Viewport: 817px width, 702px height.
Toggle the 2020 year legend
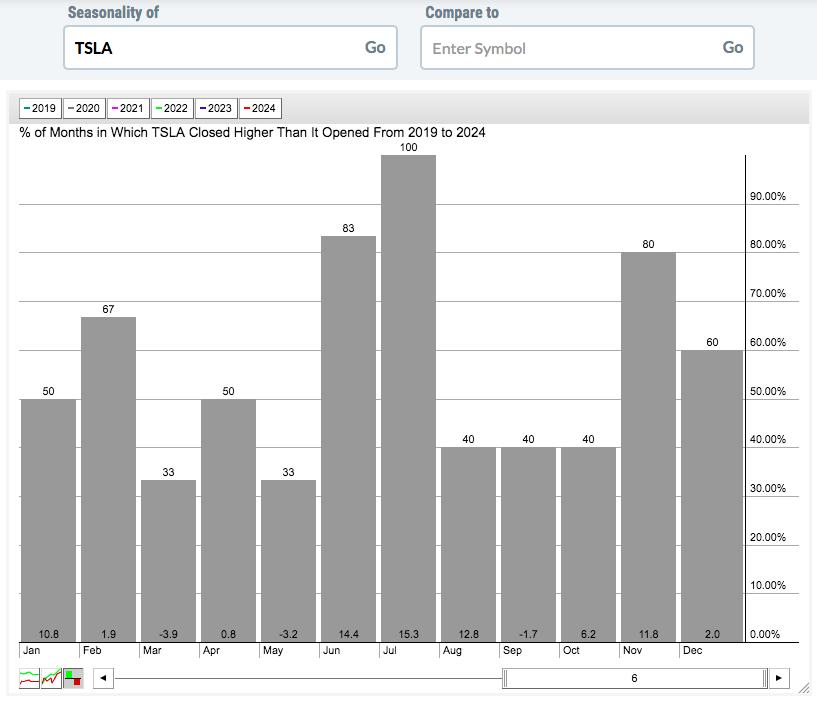[x=85, y=108]
